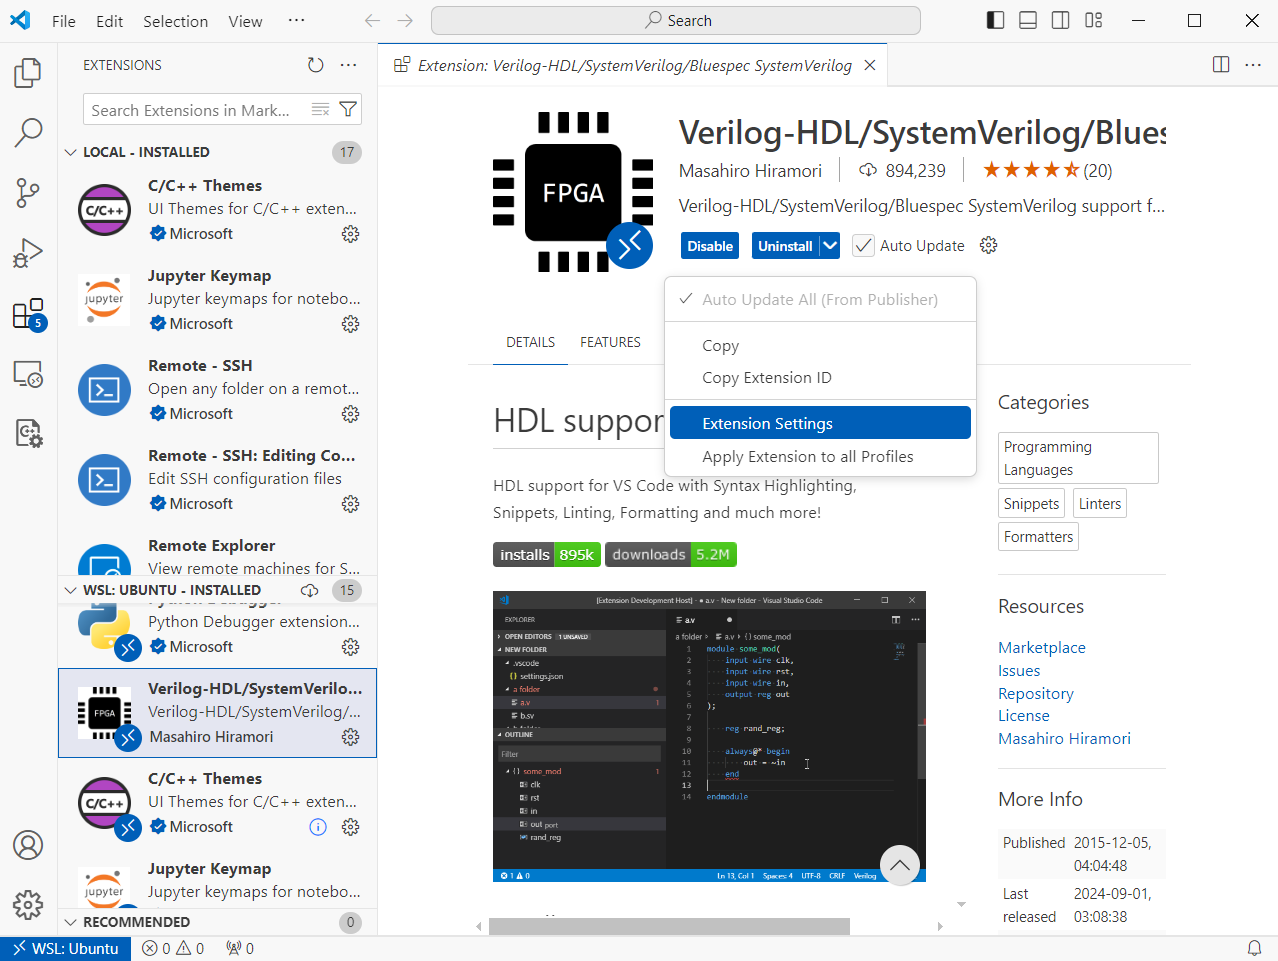Open the Uninstall dropdown arrow

[x=830, y=246]
